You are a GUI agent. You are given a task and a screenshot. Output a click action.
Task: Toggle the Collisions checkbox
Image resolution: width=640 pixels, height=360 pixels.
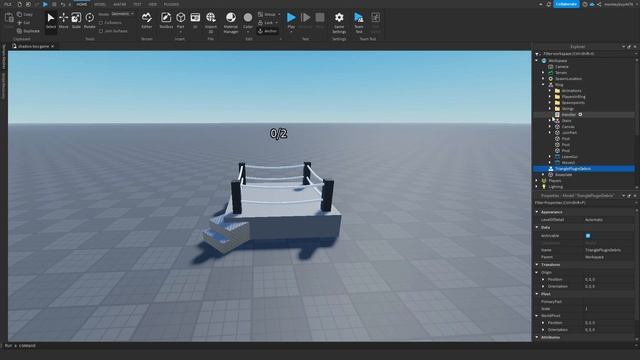(101, 23)
